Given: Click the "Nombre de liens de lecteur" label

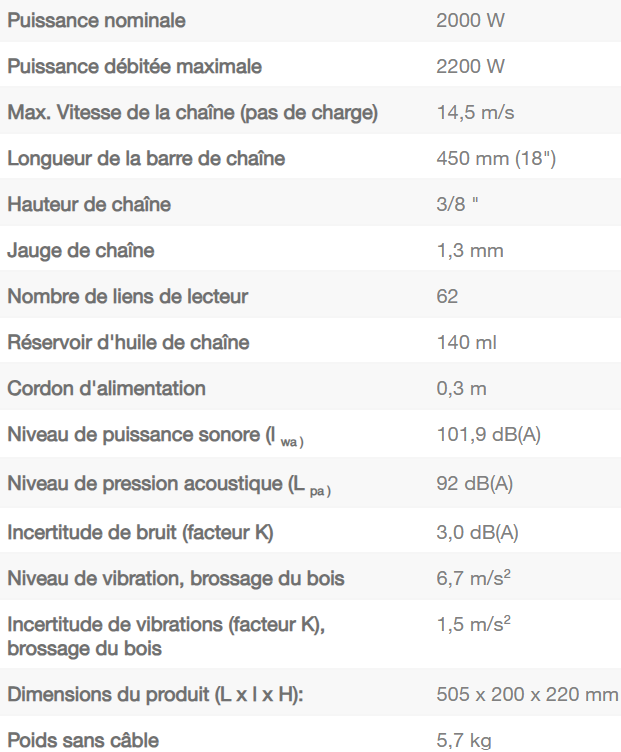Looking at the screenshot, I should point(128,297).
